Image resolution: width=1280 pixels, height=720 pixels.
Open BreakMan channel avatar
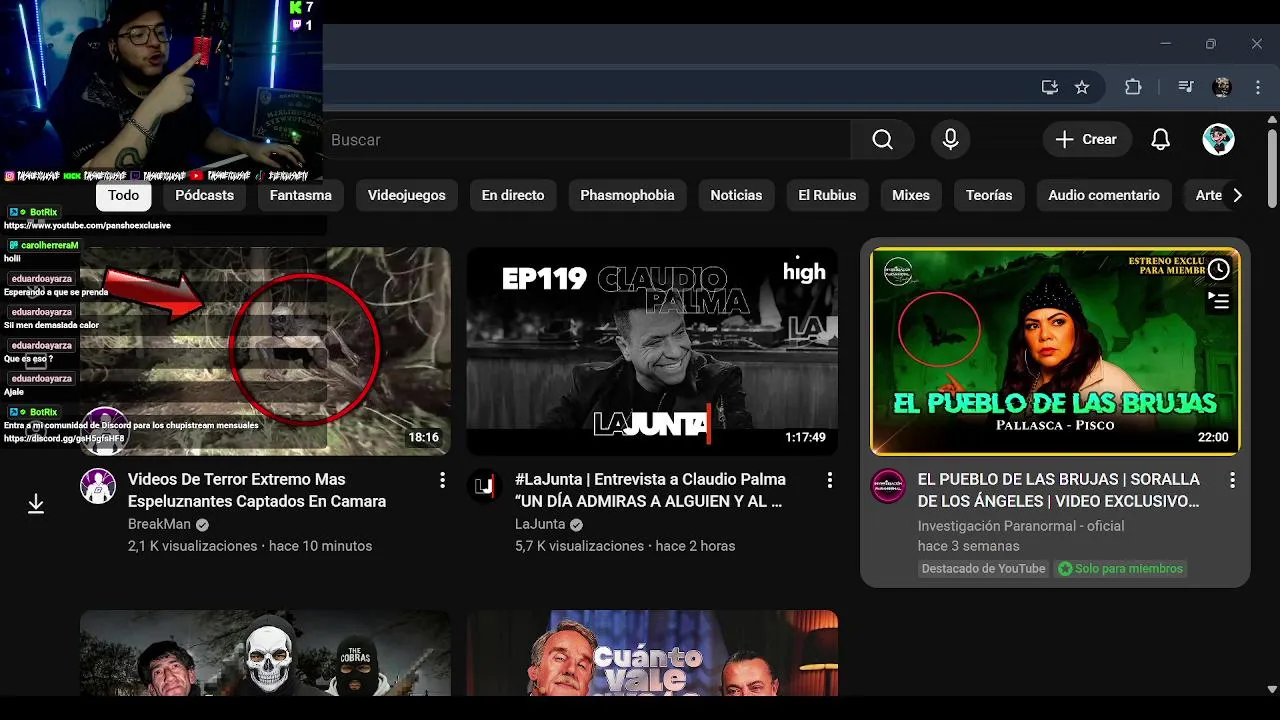pyautogui.click(x=98, y=486)
